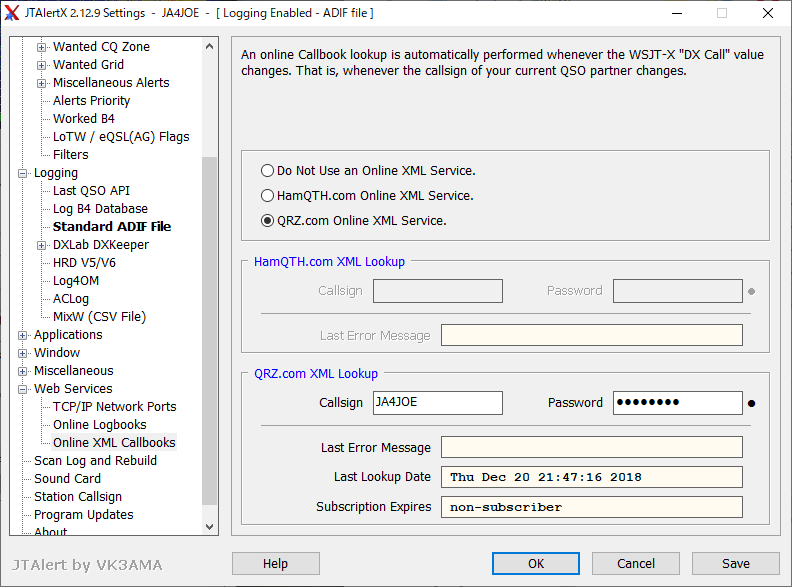The image size is (792, 587).
Task: Open MixW (CSV File) logging settings
Action: click(x=100, y=317)
